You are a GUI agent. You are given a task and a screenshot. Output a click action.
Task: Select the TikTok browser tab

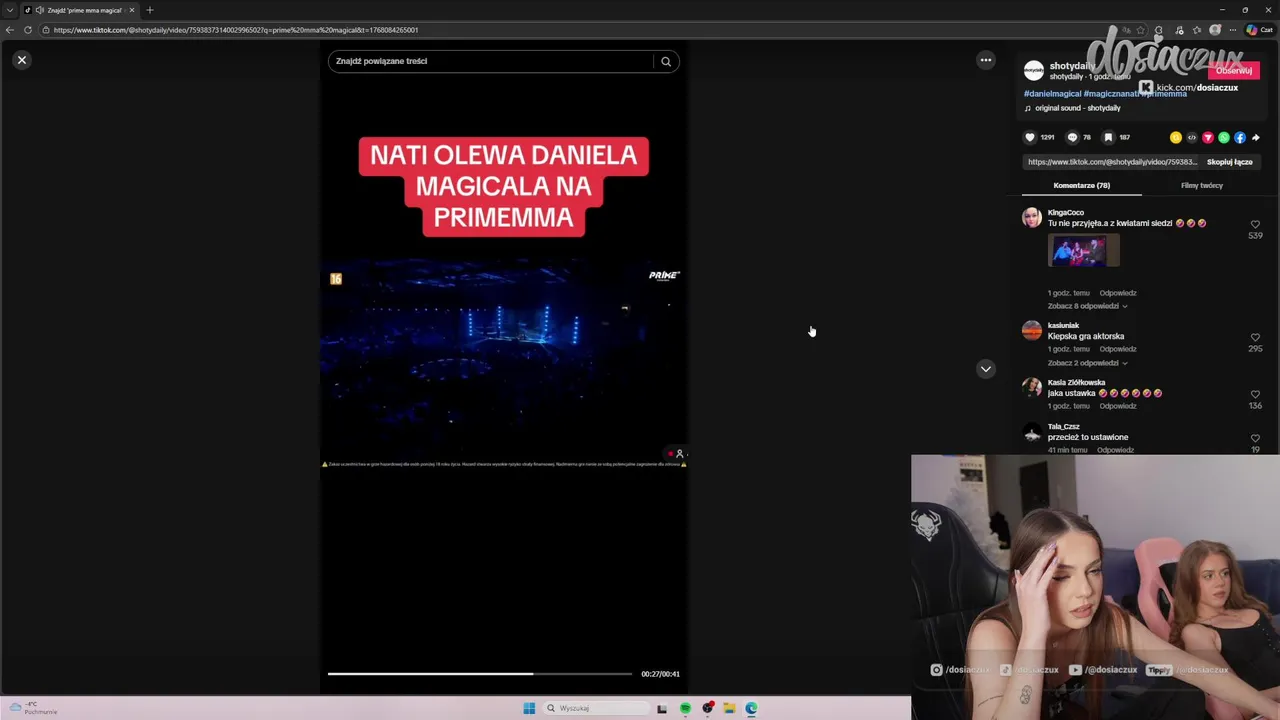(x=80, y=10)
